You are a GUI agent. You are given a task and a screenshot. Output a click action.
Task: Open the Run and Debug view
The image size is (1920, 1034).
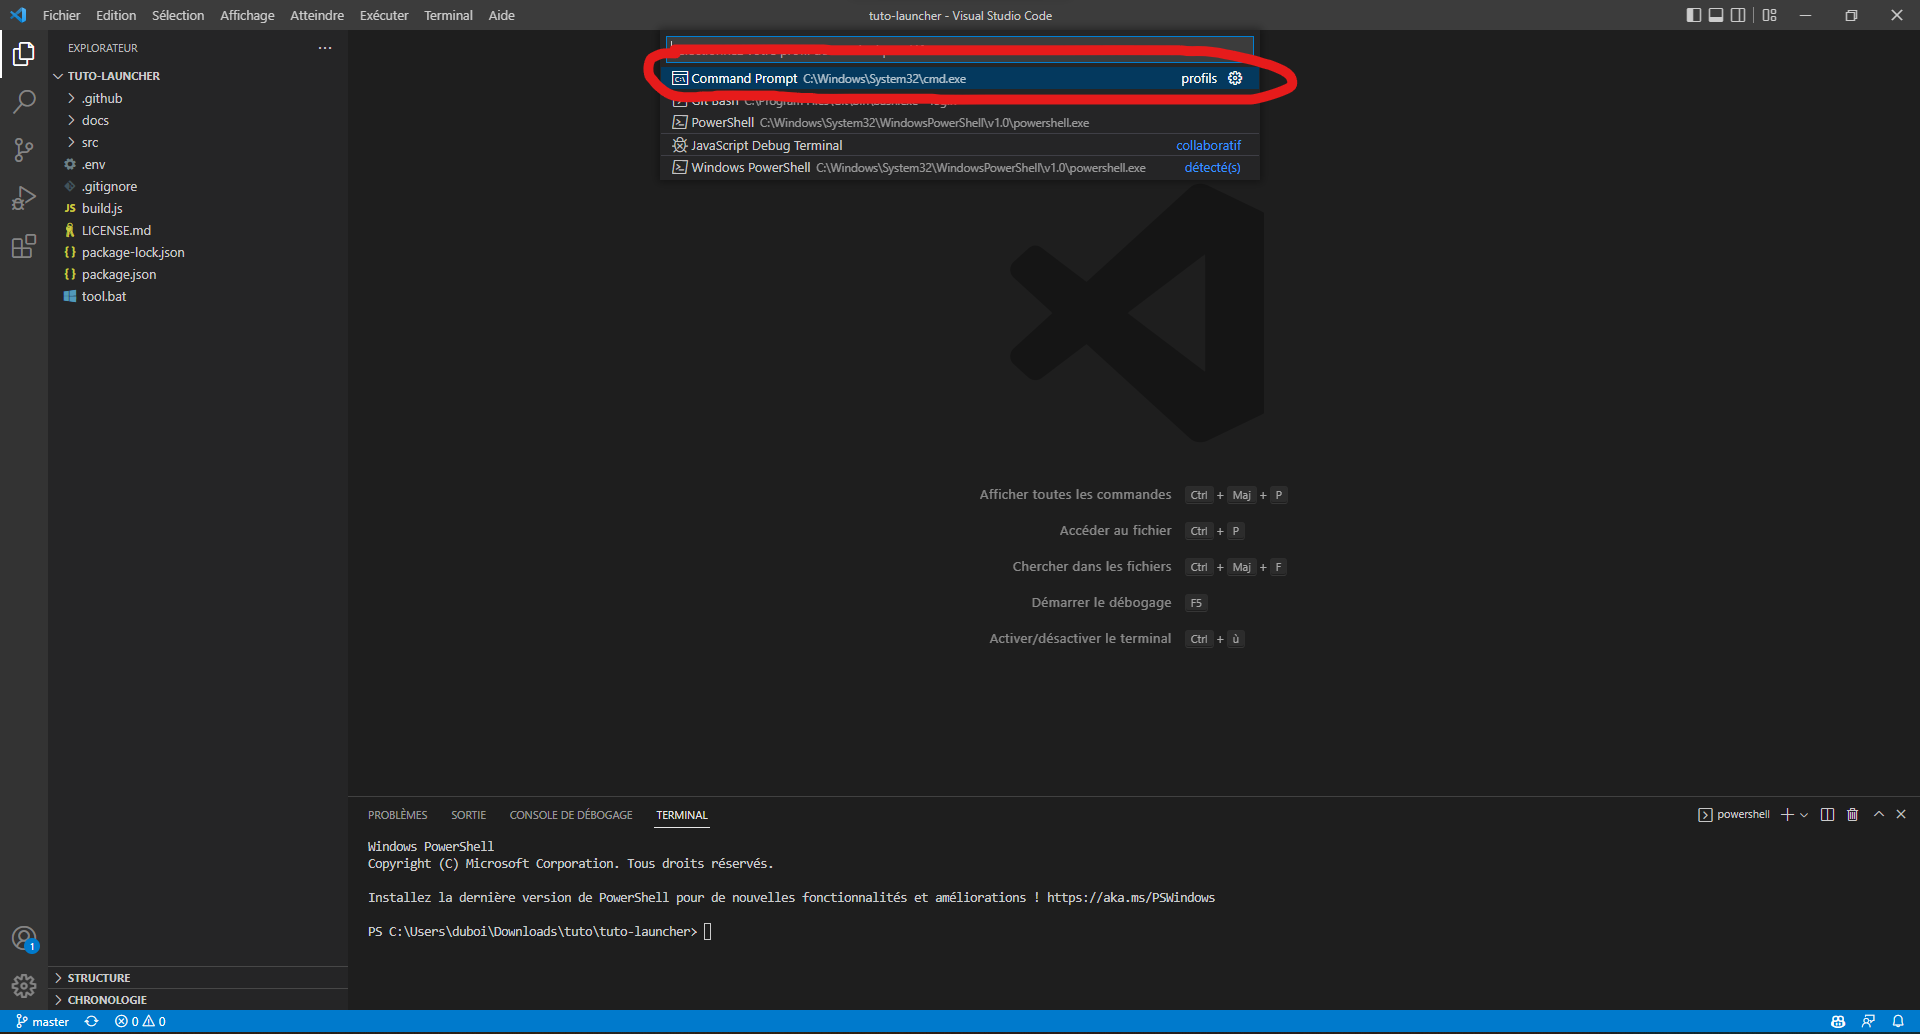24,197
